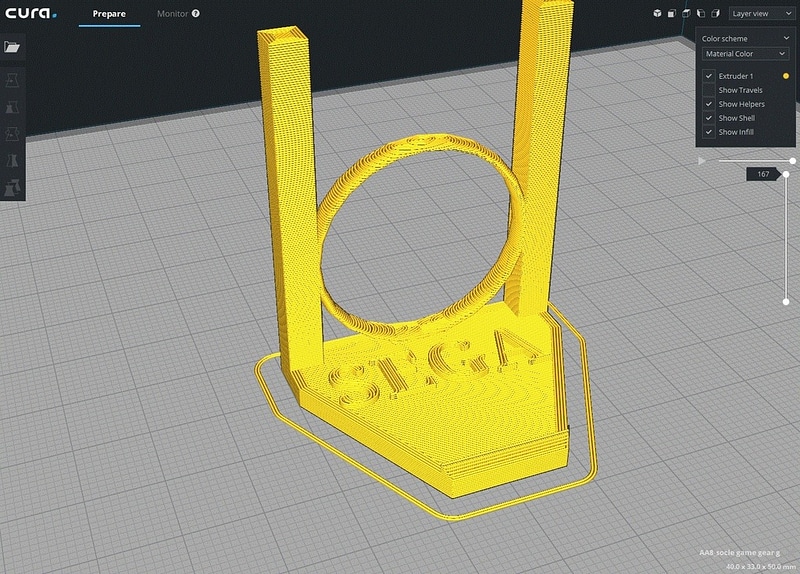
Task: Select the Per Model Settings tool
Action: [x=12, y=188]
